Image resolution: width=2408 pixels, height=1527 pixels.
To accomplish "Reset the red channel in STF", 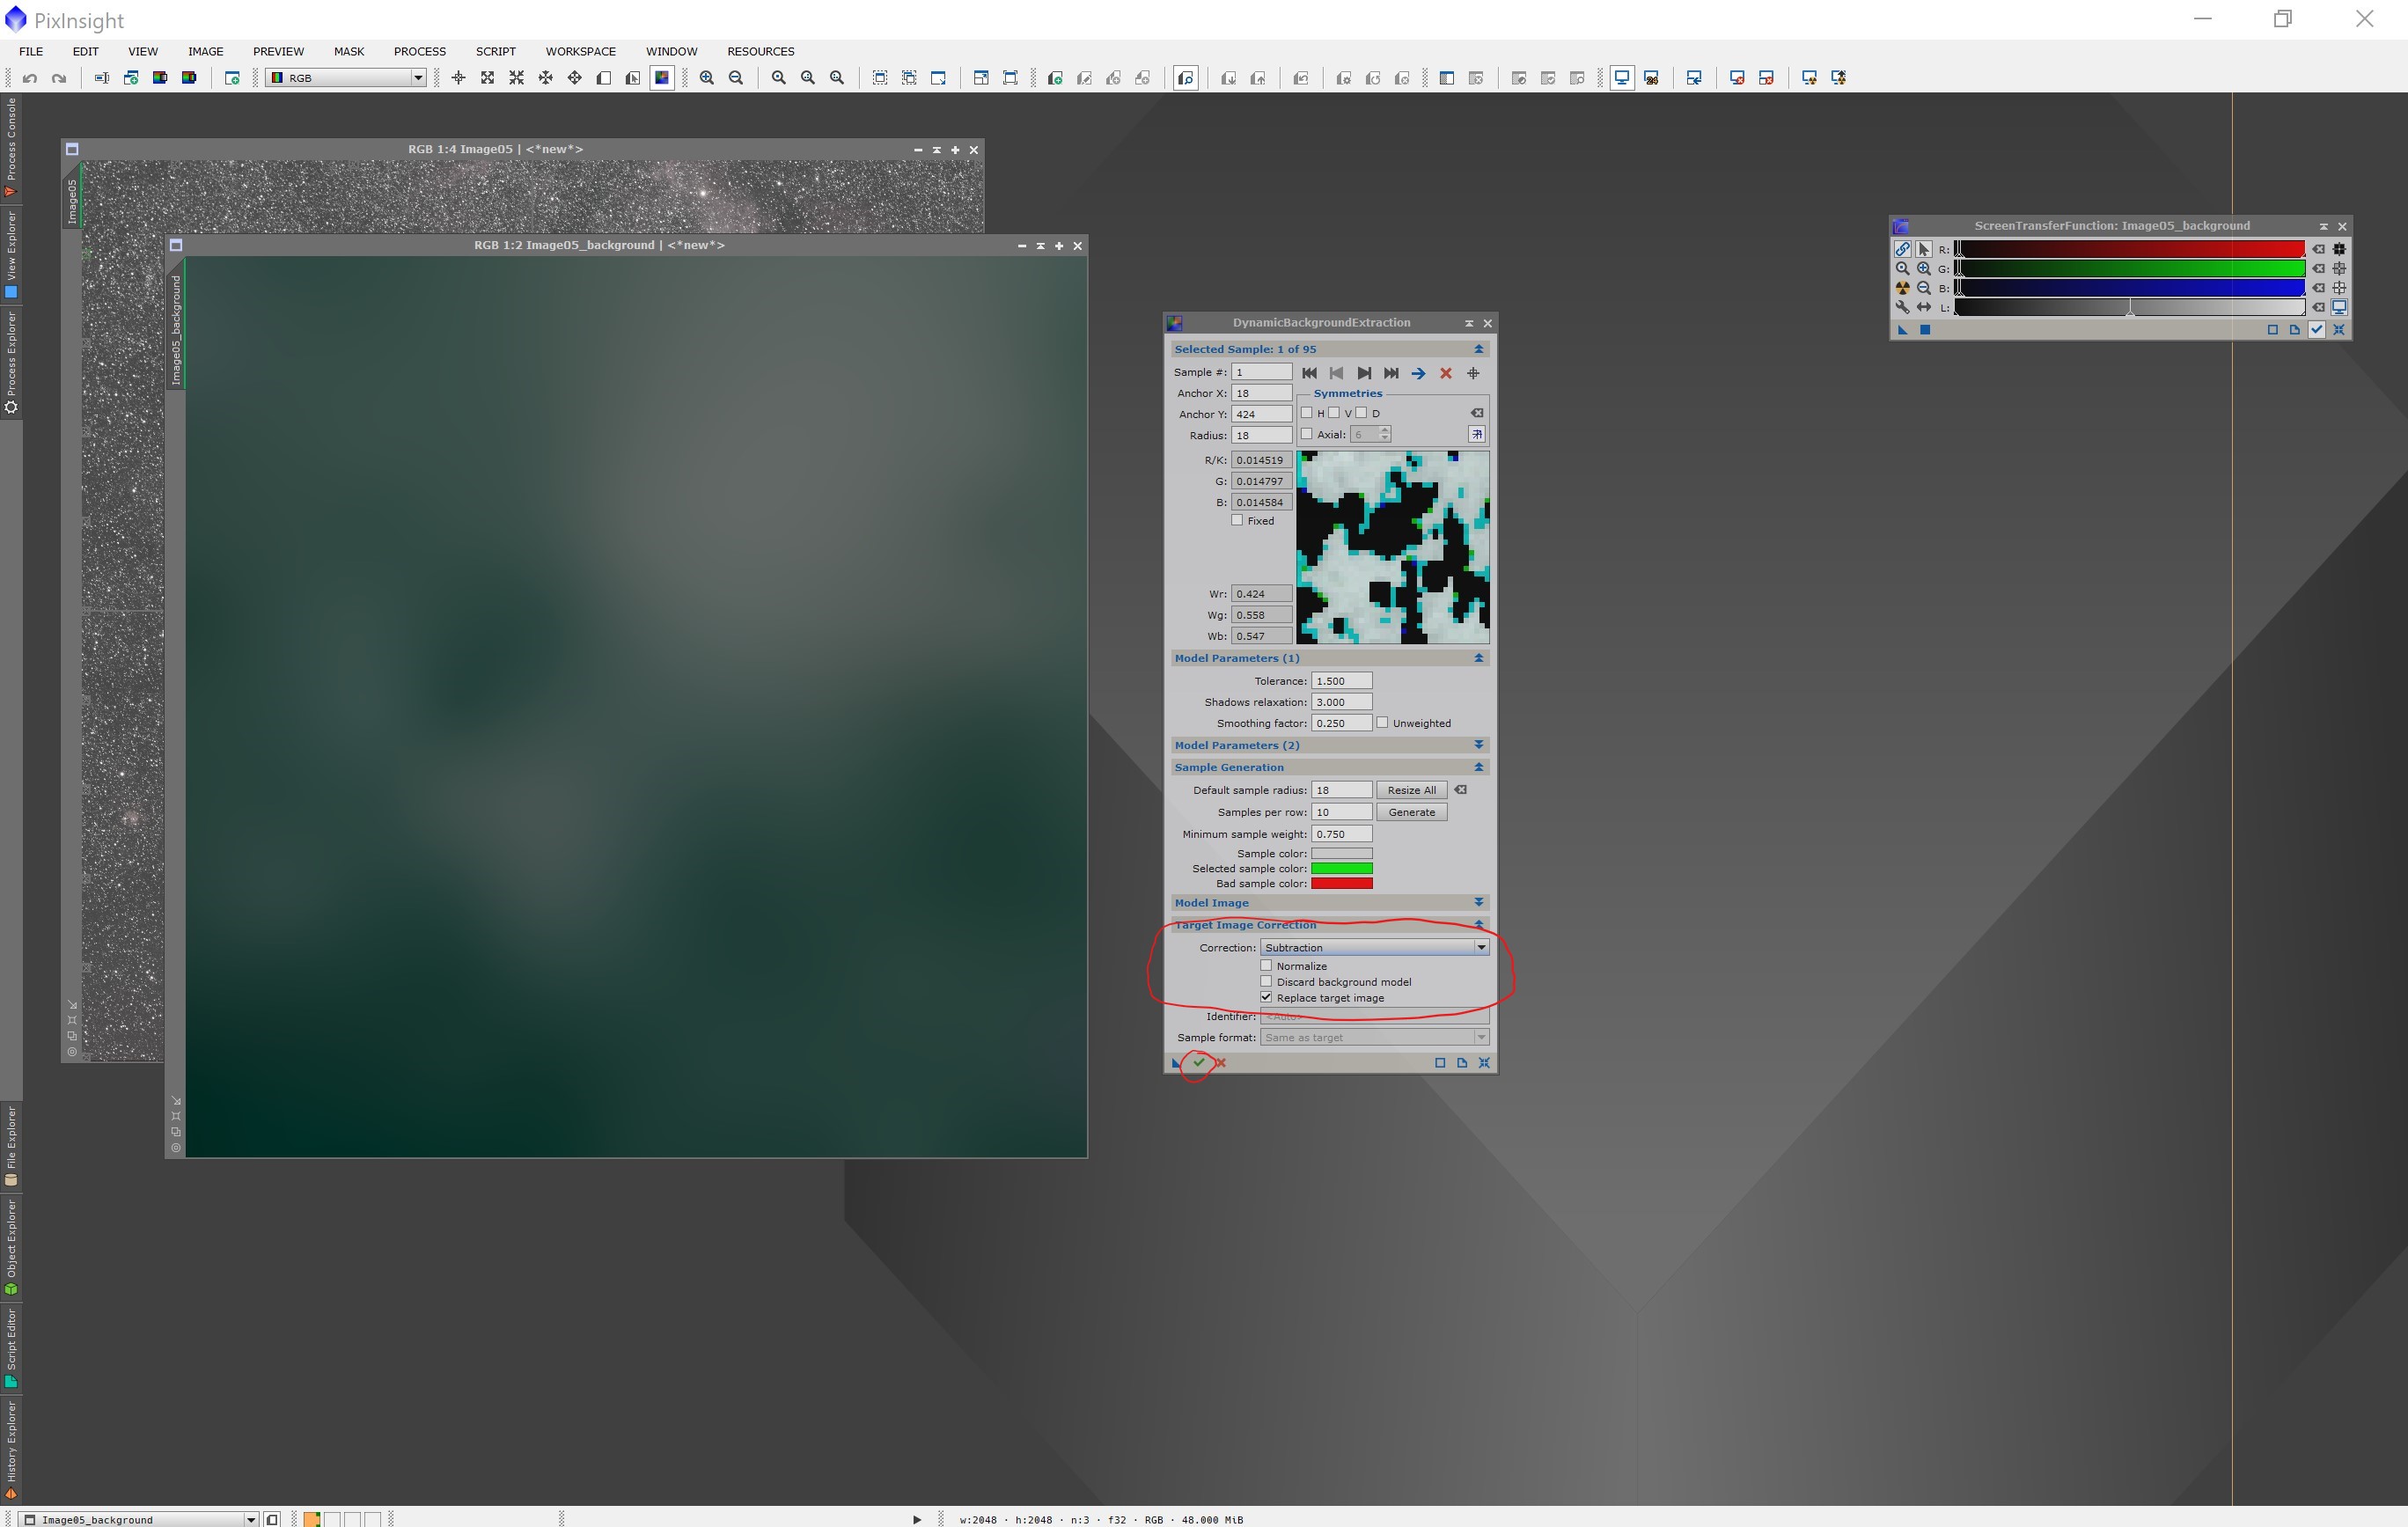I will pos(2319,249).
